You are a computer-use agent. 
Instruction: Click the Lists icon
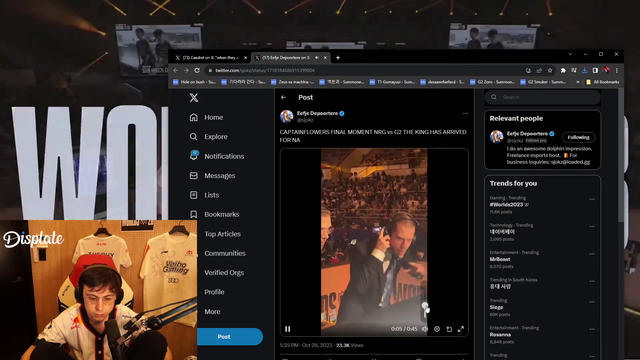pos(193,195)
